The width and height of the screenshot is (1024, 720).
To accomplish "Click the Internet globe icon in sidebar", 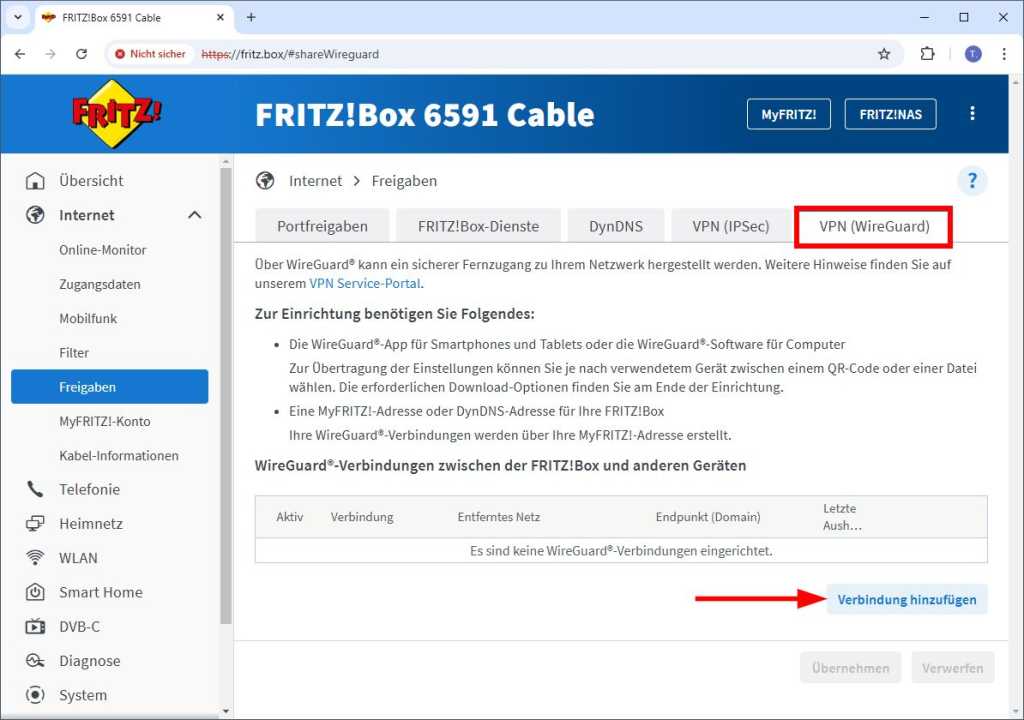I will 36,215.
